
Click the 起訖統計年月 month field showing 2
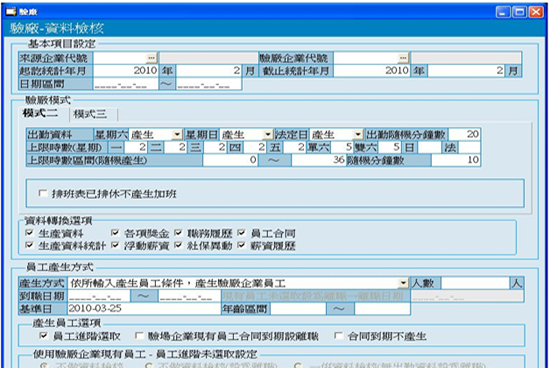click(x=209, y=71)
